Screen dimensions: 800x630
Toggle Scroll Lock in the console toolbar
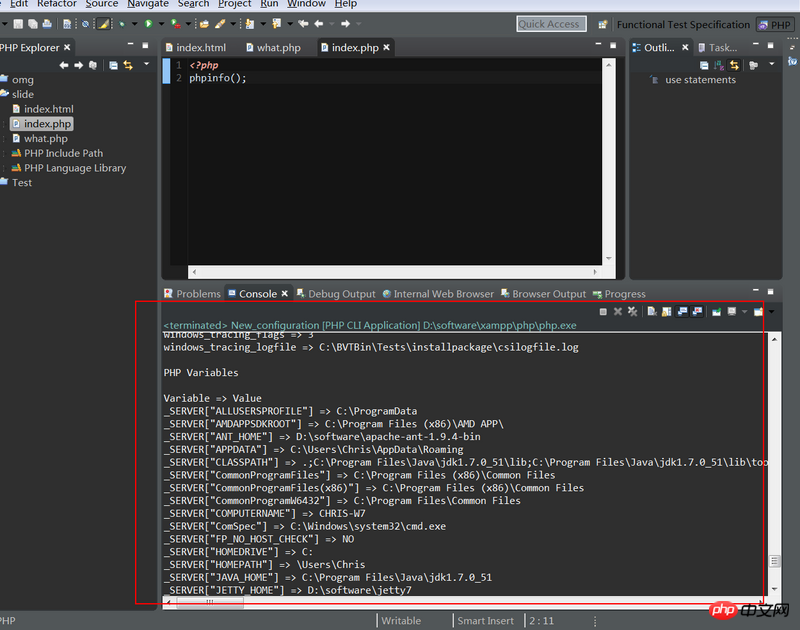(667, 312)
